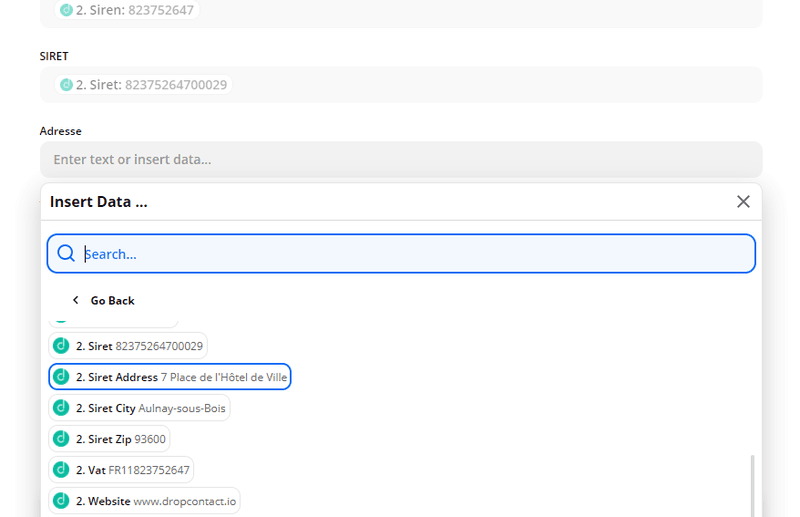Click the Search field in Insert Data
Viewport: 800px width, 517px height.
pyautogui.click(x=401, y=254)
